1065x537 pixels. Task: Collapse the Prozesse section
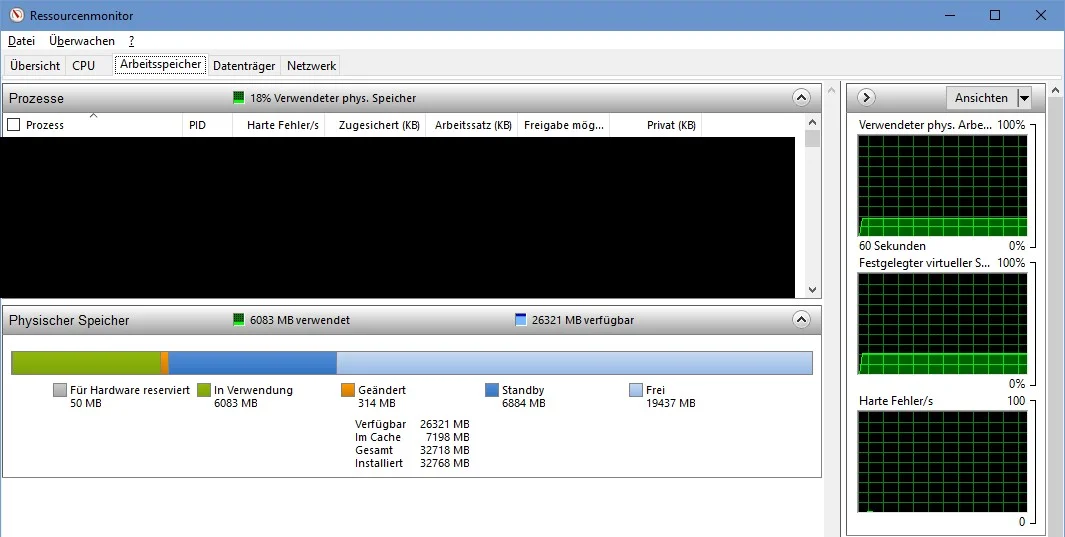click(x=801, y=98)
